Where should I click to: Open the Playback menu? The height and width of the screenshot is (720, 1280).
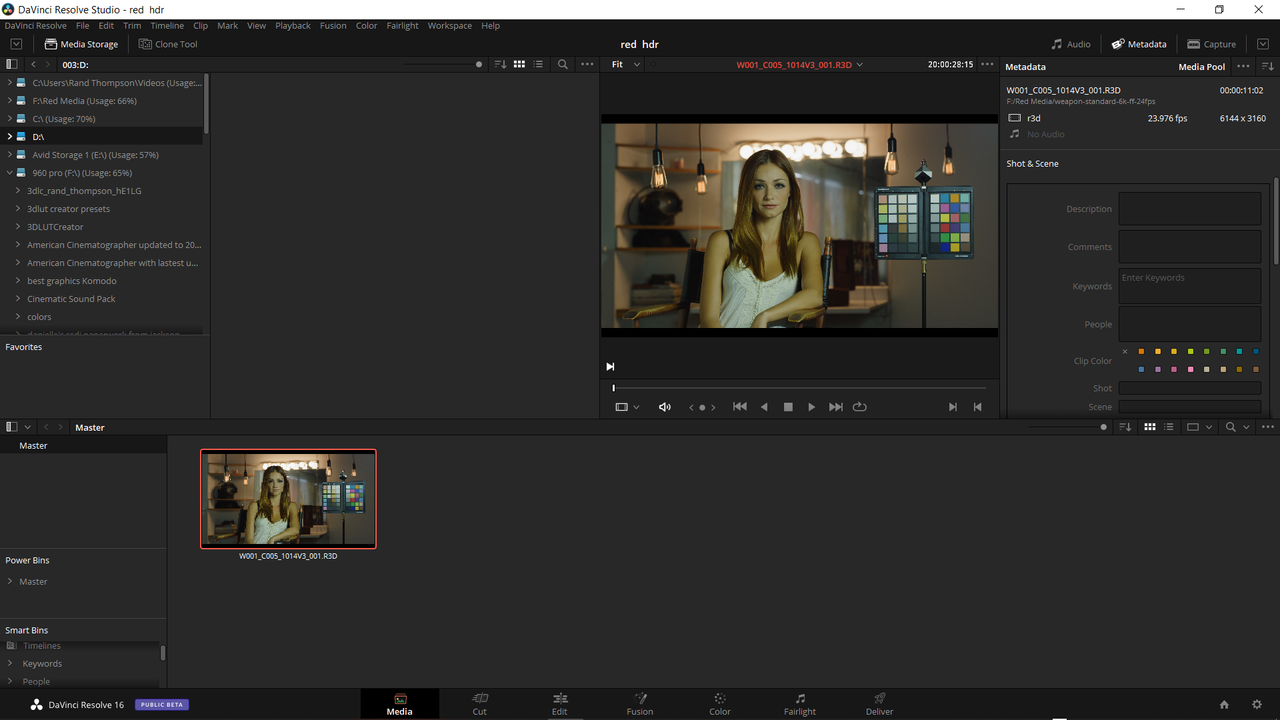point(293,25)
